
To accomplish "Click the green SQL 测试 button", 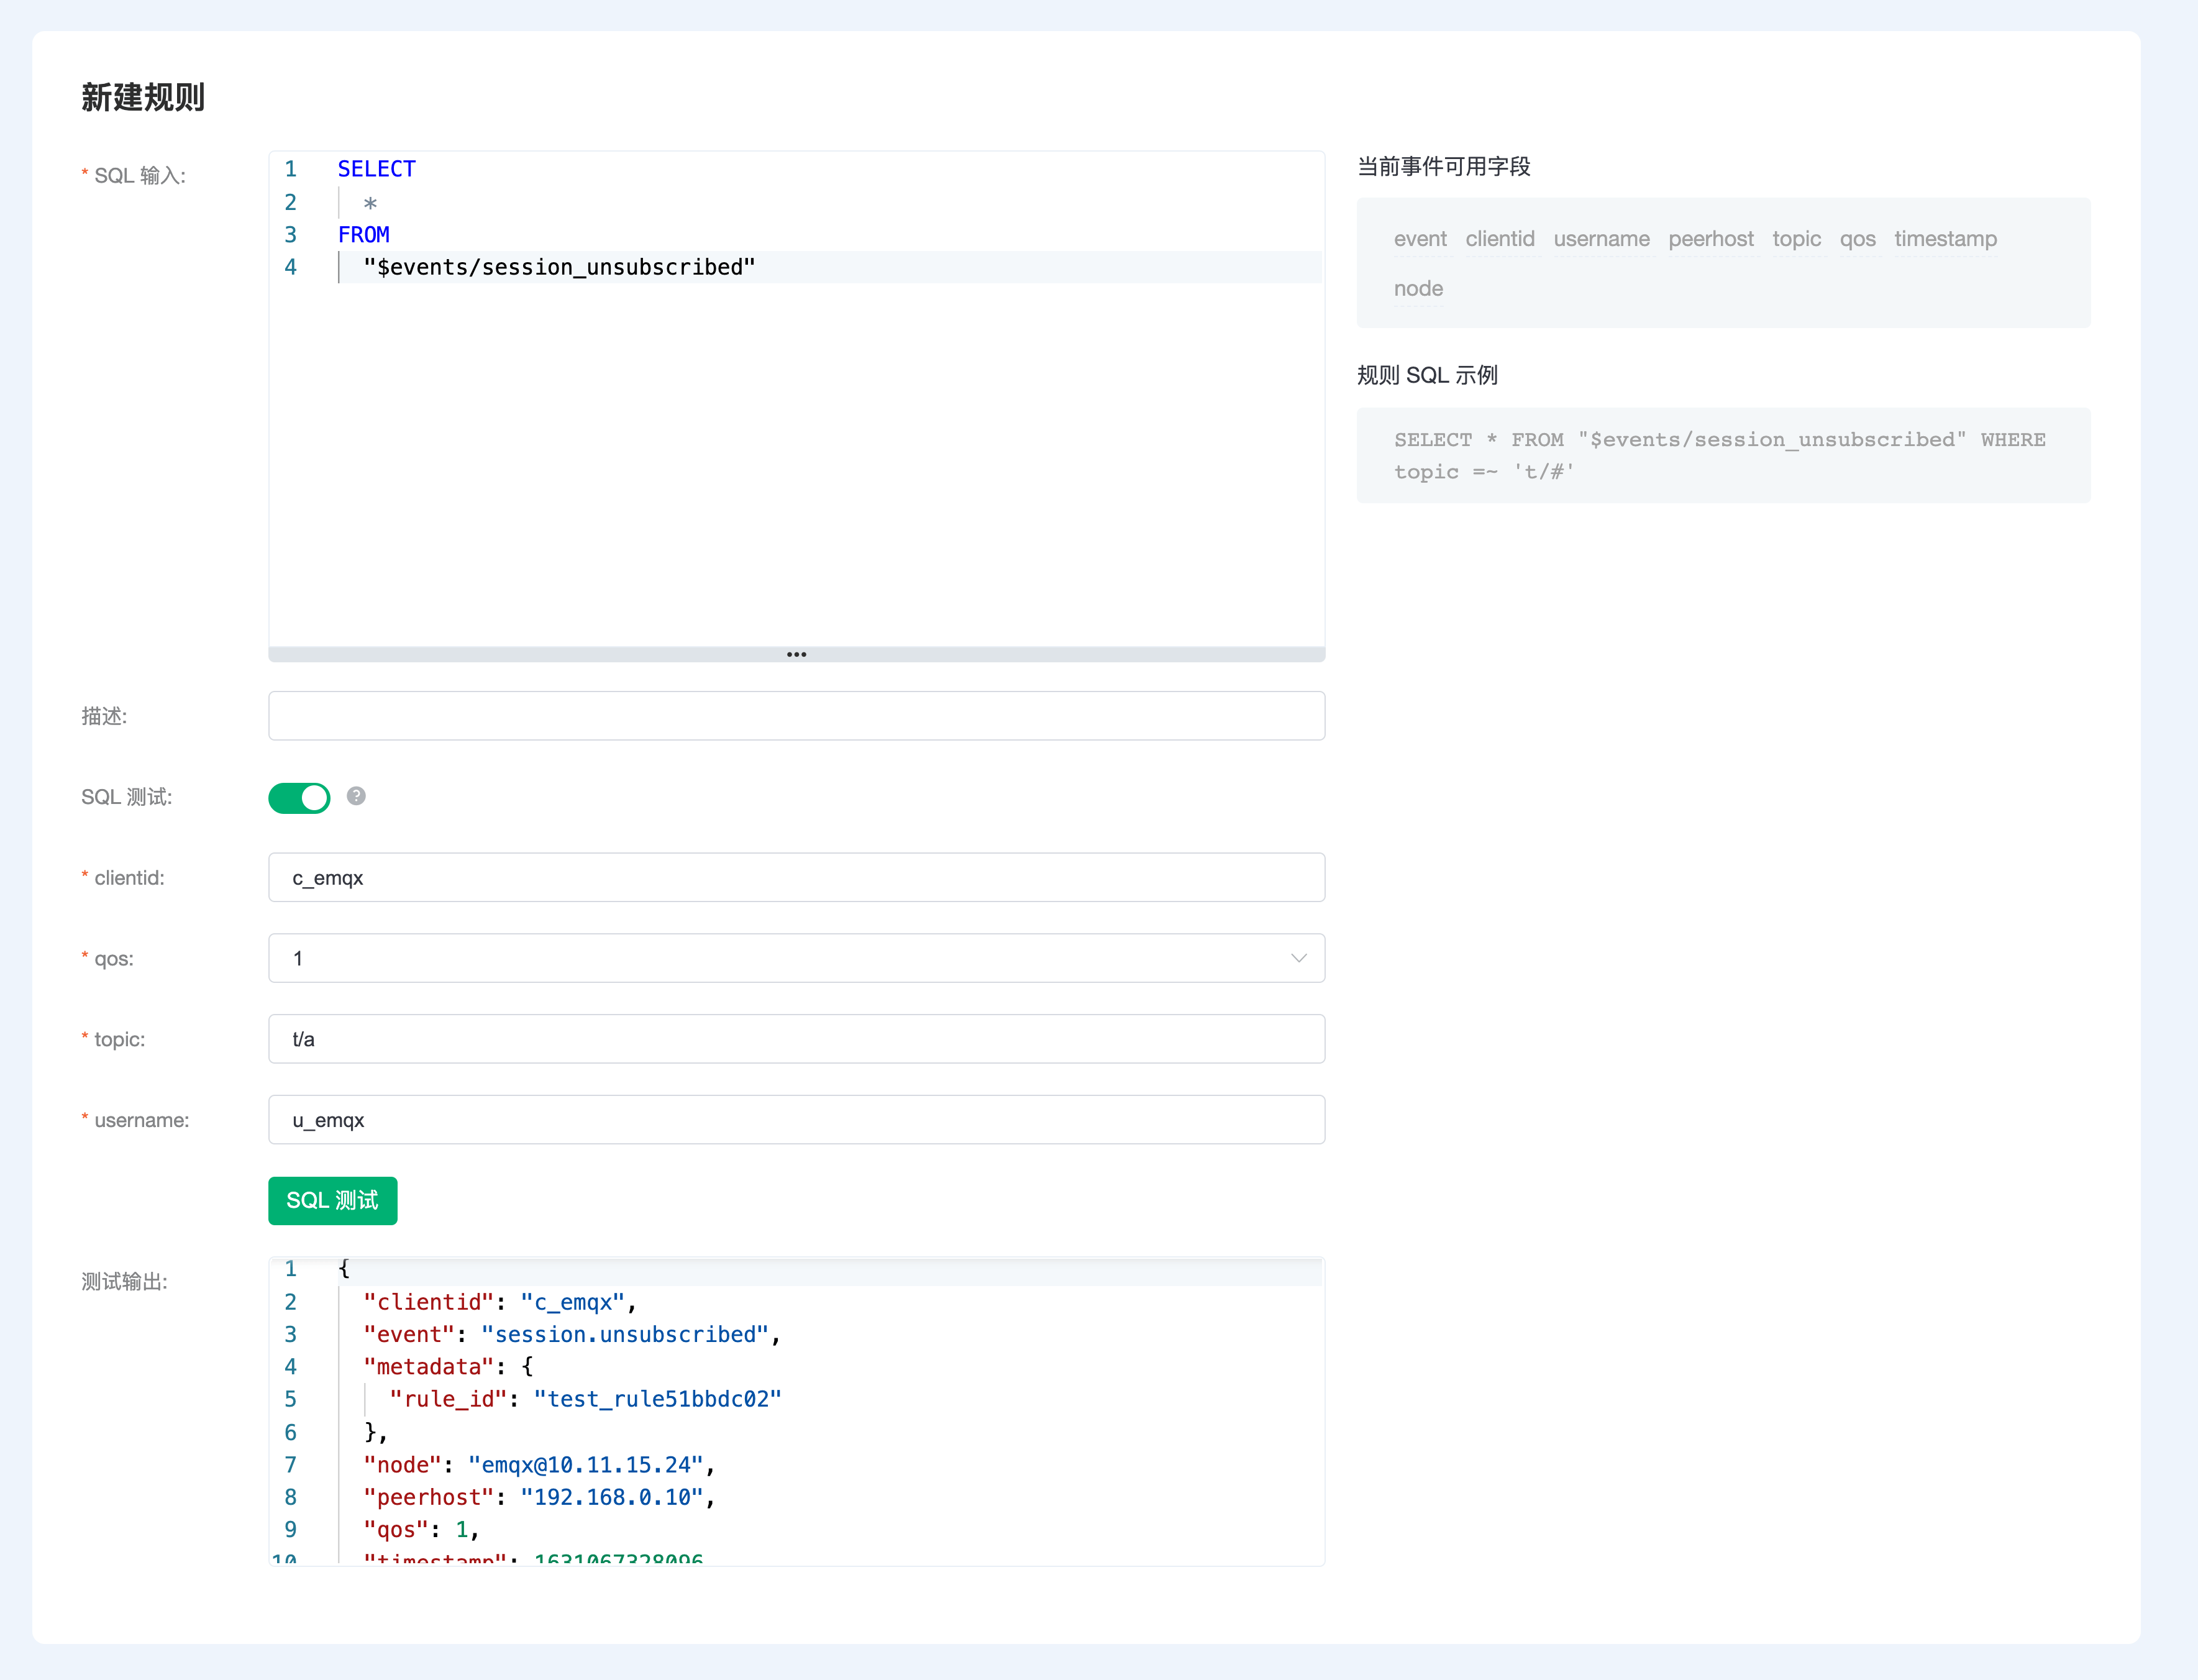I will pyautogui.click(x=332, y=1200).
